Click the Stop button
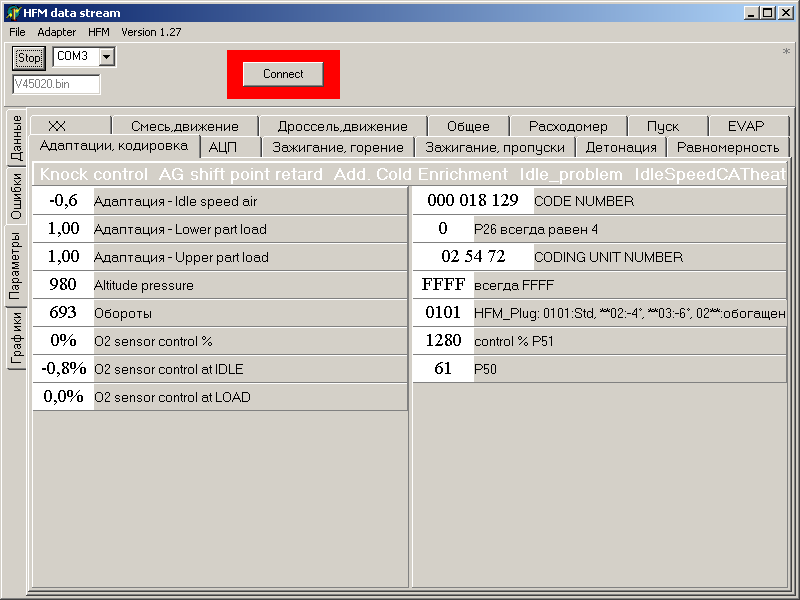Image resolution: width=800 pixels, height=600 pixels. [x=29, y=58]
